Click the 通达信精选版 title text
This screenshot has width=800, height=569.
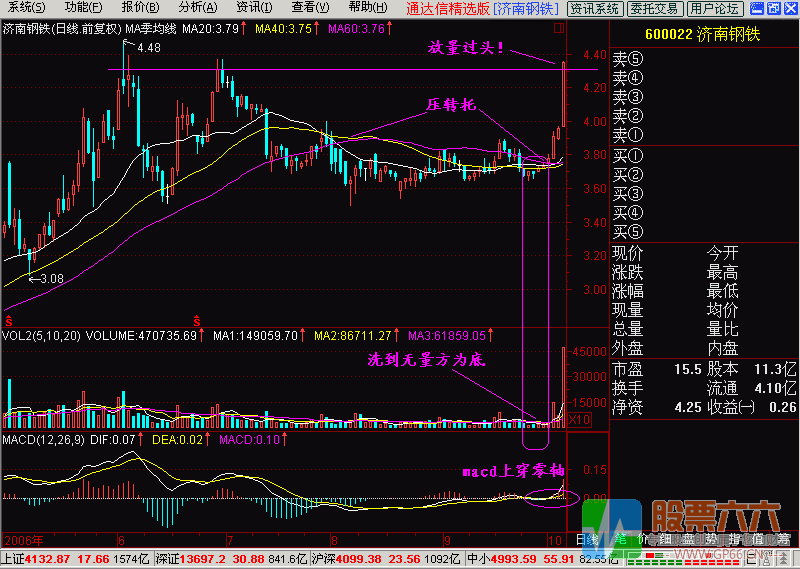click(x=448, y=9)
